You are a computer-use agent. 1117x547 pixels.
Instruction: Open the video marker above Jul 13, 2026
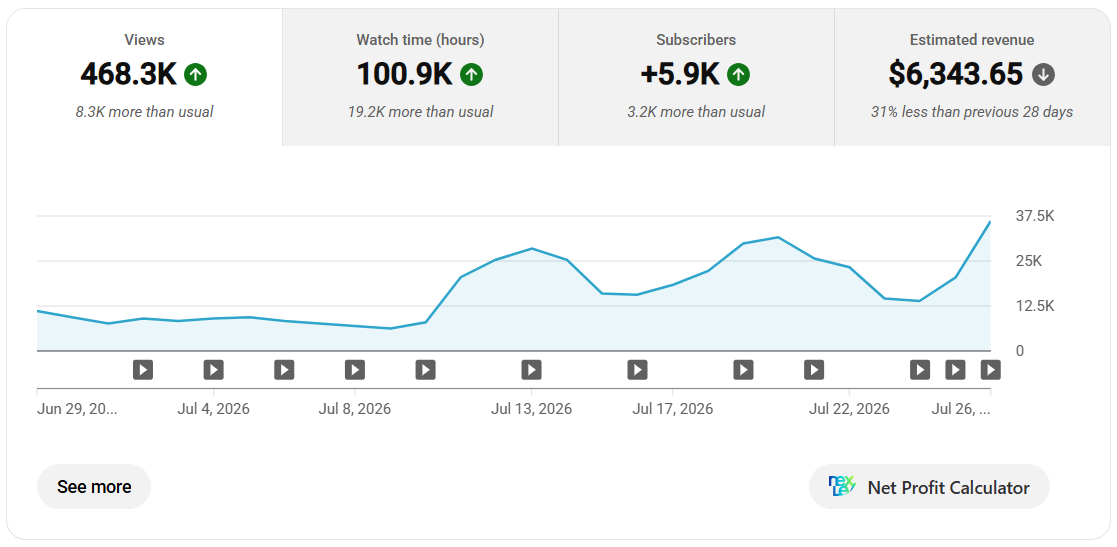click(x=531, y=370)
